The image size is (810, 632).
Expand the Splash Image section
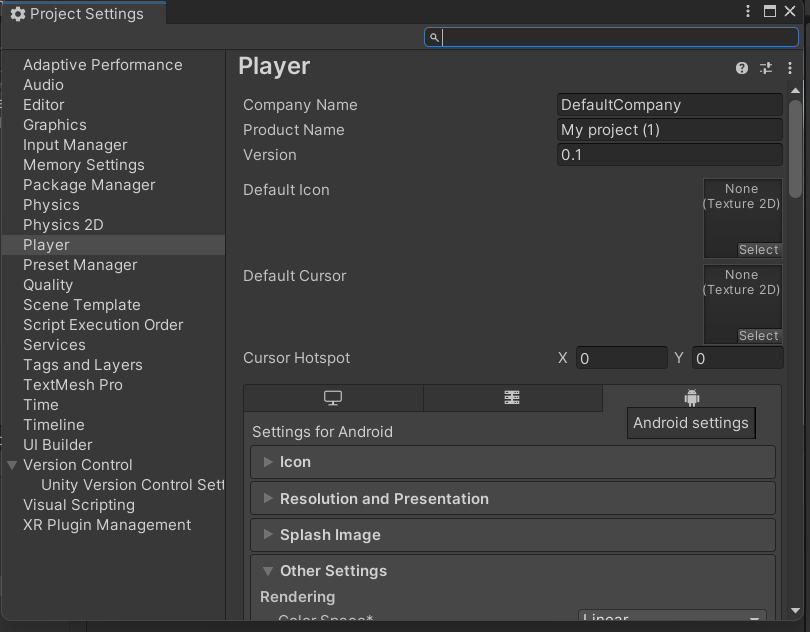513,535
